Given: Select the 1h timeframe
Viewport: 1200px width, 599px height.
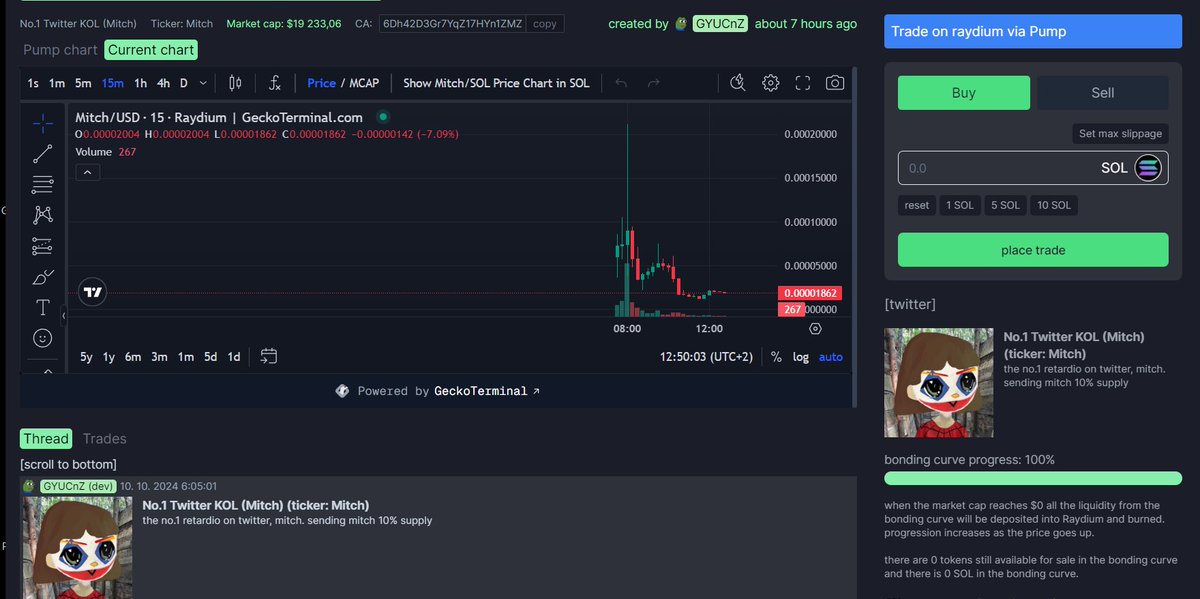Looking at the screenshot, I should point(140,83).
